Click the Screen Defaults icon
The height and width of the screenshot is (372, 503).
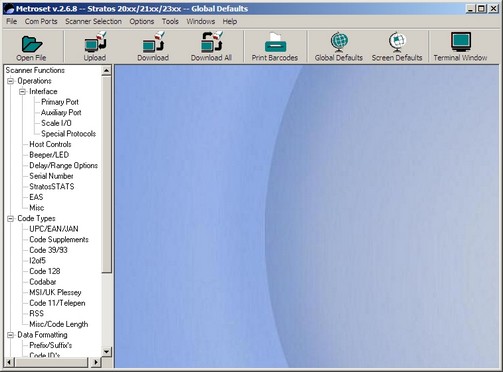point(397,42)
